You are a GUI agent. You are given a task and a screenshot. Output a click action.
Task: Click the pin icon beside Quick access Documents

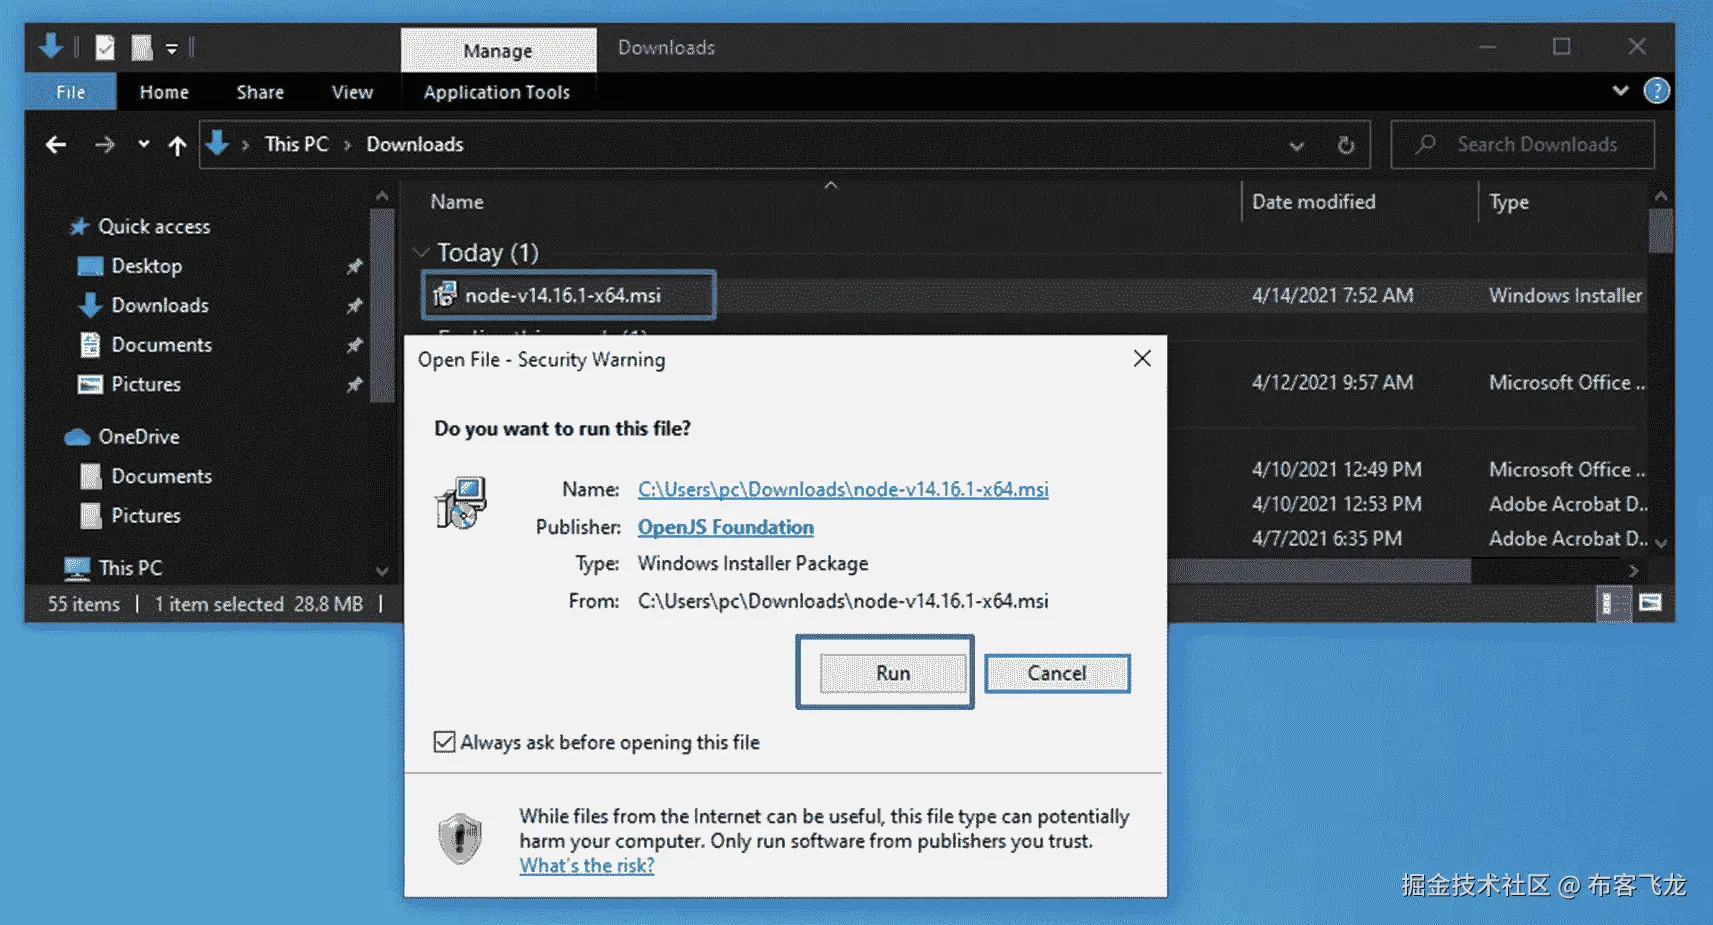(x=354, y=345)
